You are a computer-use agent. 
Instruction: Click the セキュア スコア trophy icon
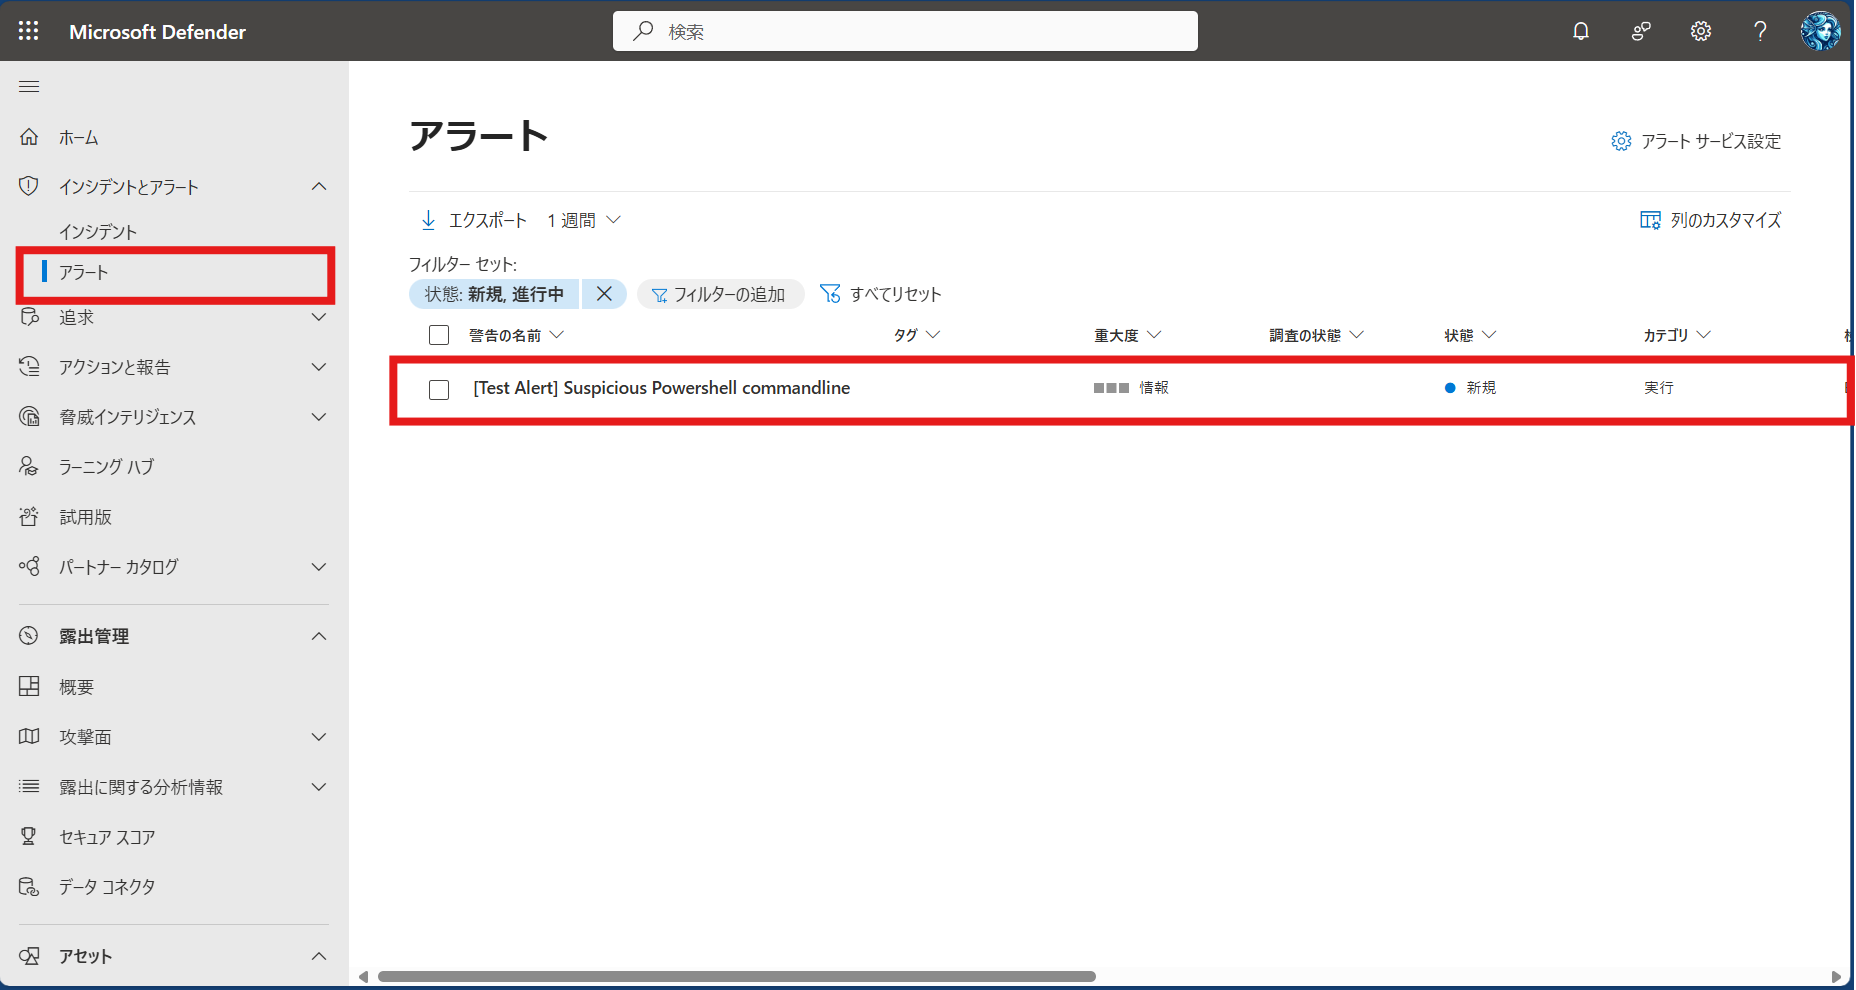point(29,836)
